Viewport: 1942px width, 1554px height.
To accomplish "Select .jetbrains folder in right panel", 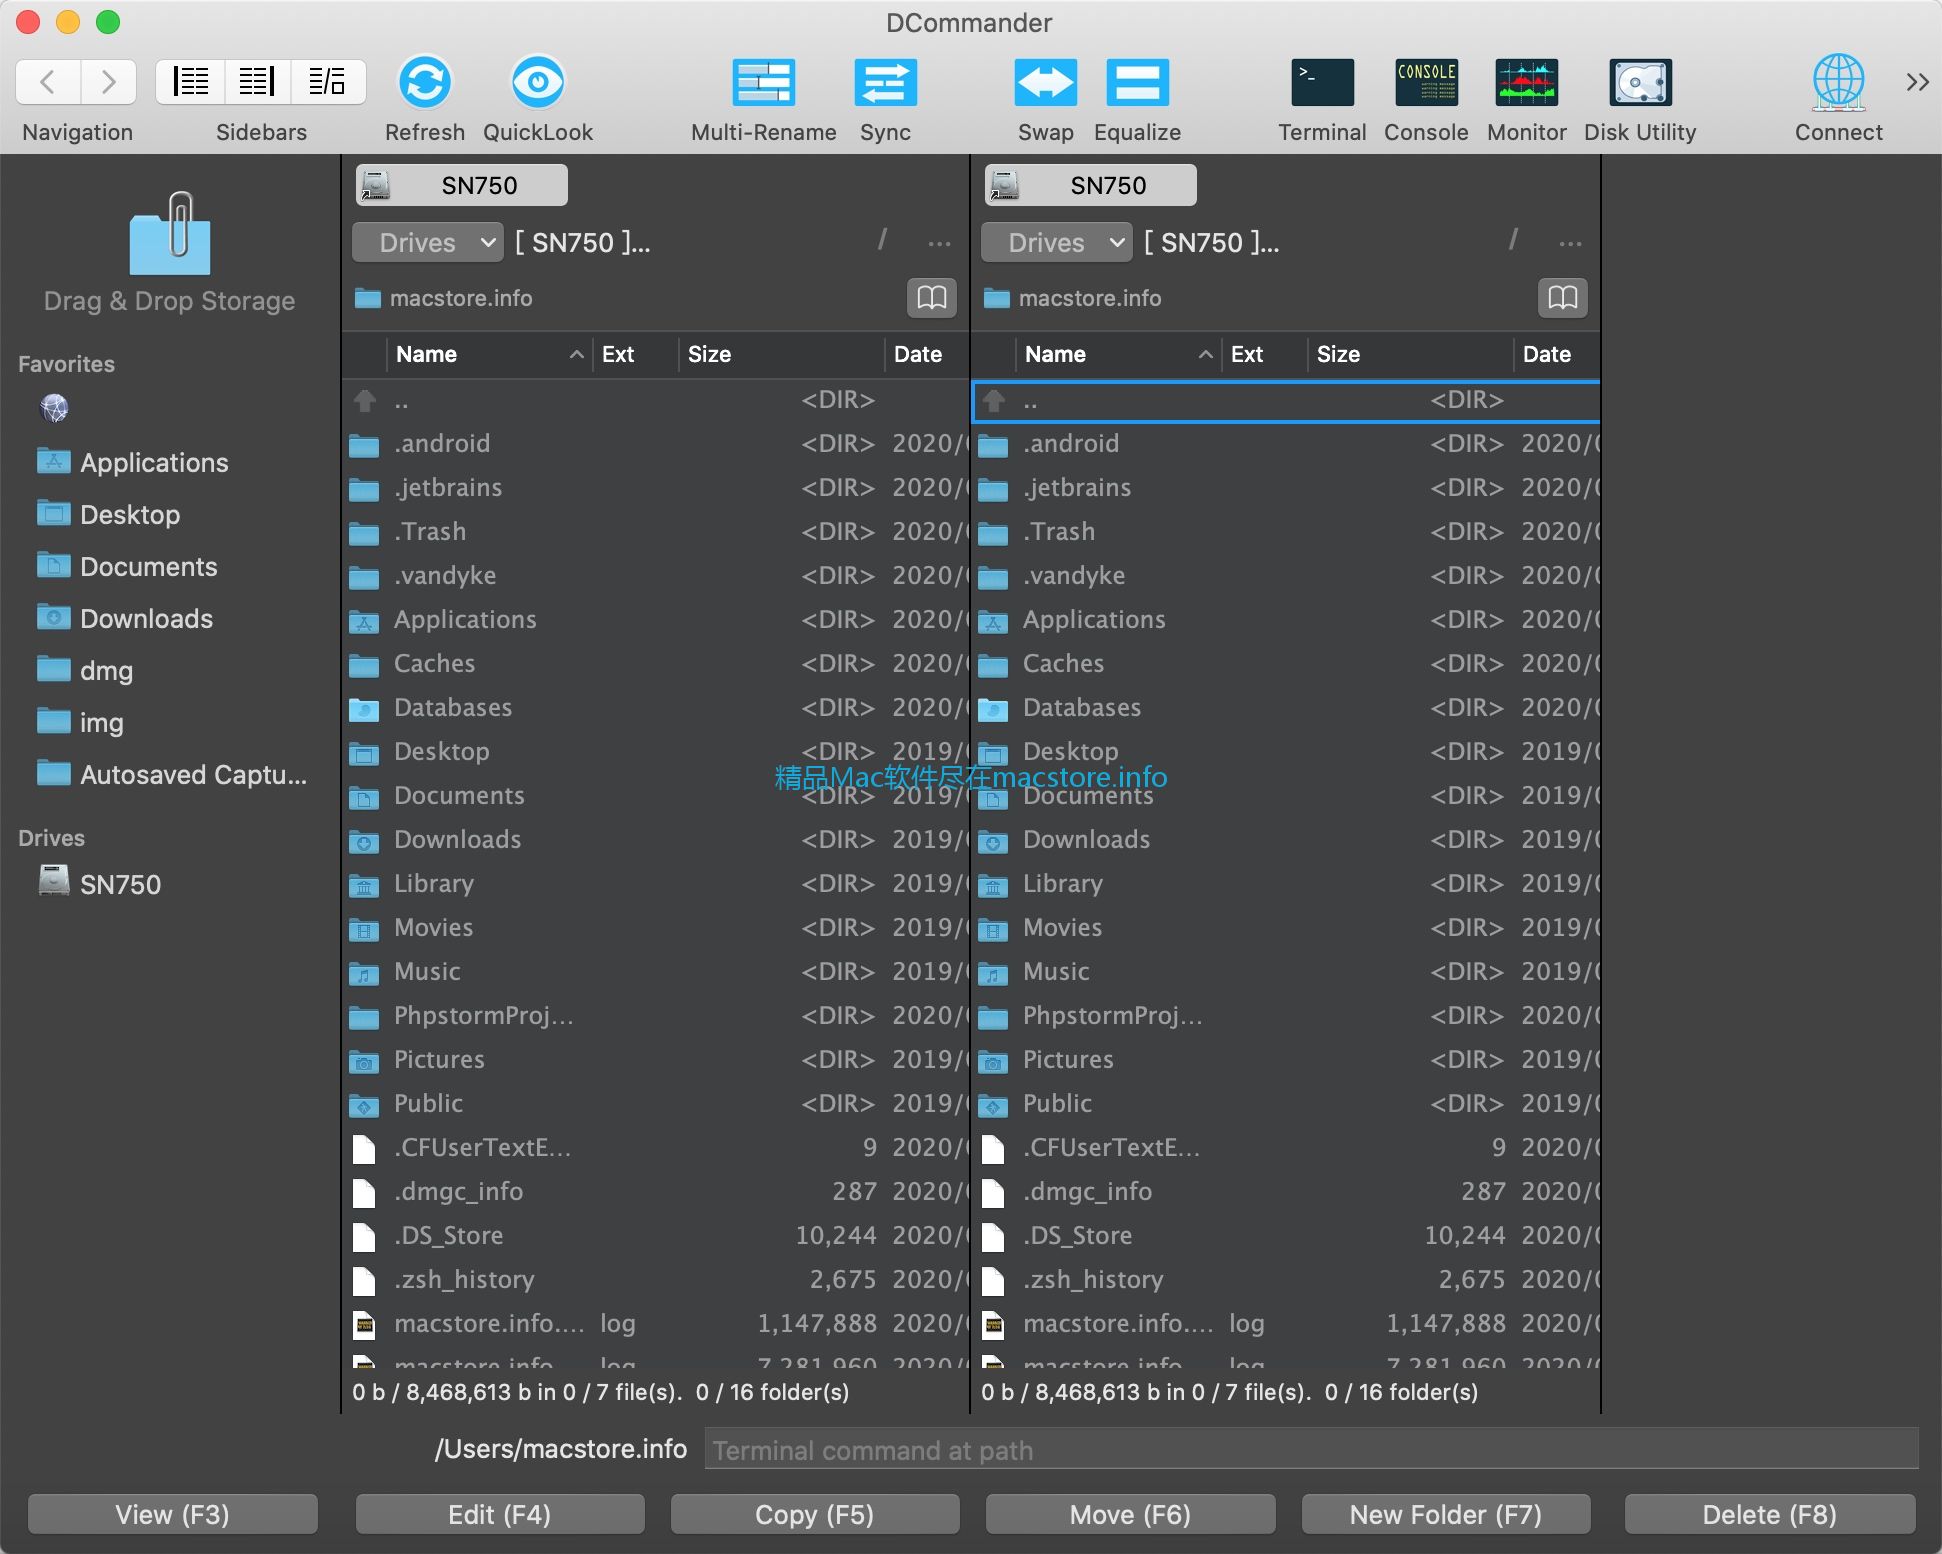I will click(x=1286, y=487).
